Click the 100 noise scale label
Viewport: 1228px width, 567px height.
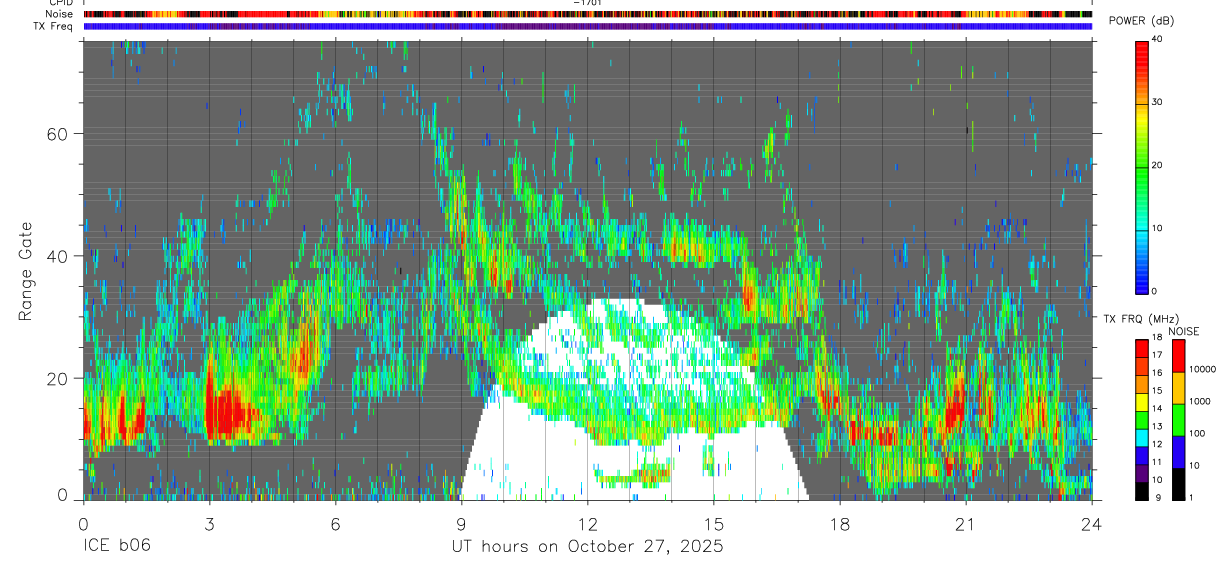[1197, 433]
